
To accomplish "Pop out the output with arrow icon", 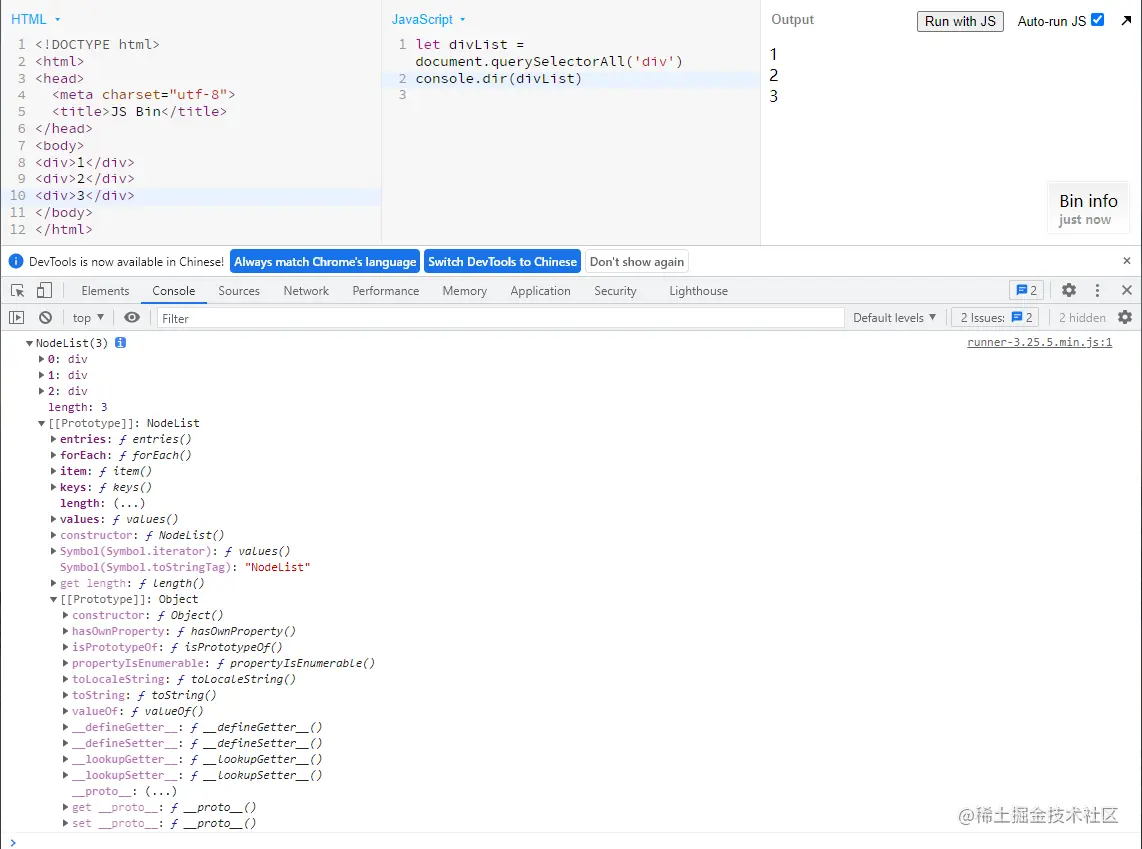I will [x=1126, y=20].
